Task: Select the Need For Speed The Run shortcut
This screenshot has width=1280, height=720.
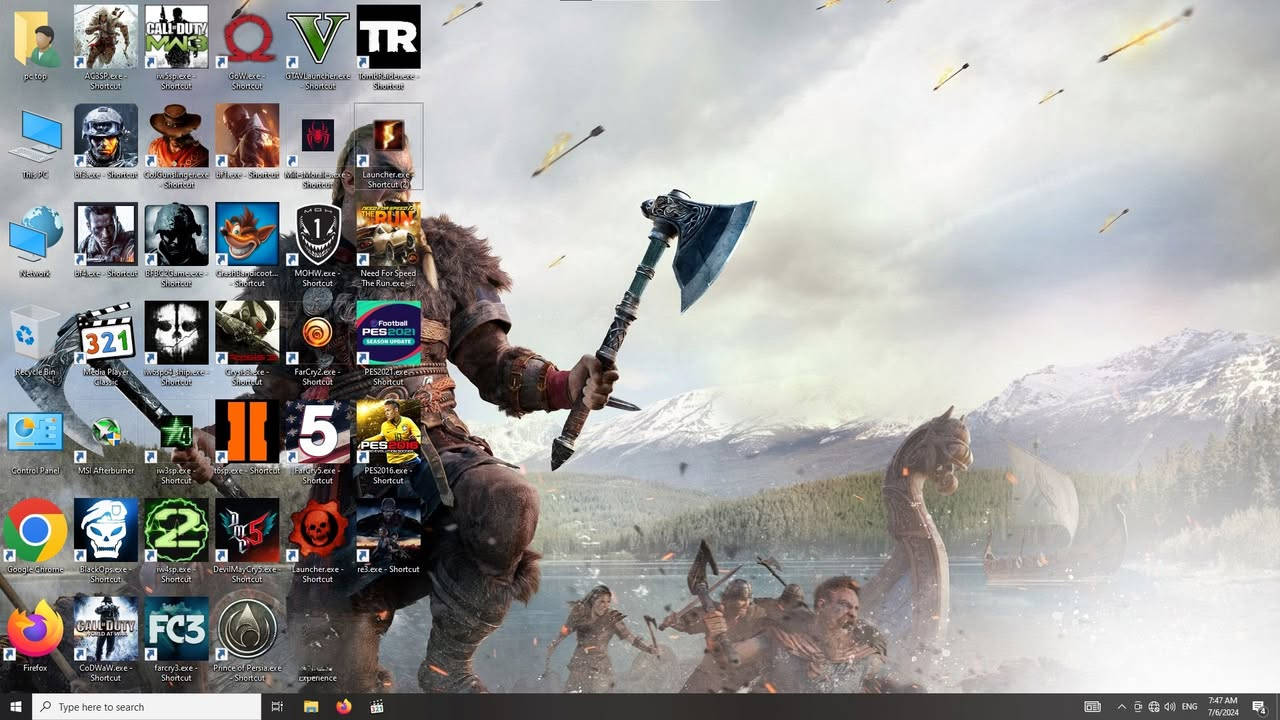Action: point(388,245)
